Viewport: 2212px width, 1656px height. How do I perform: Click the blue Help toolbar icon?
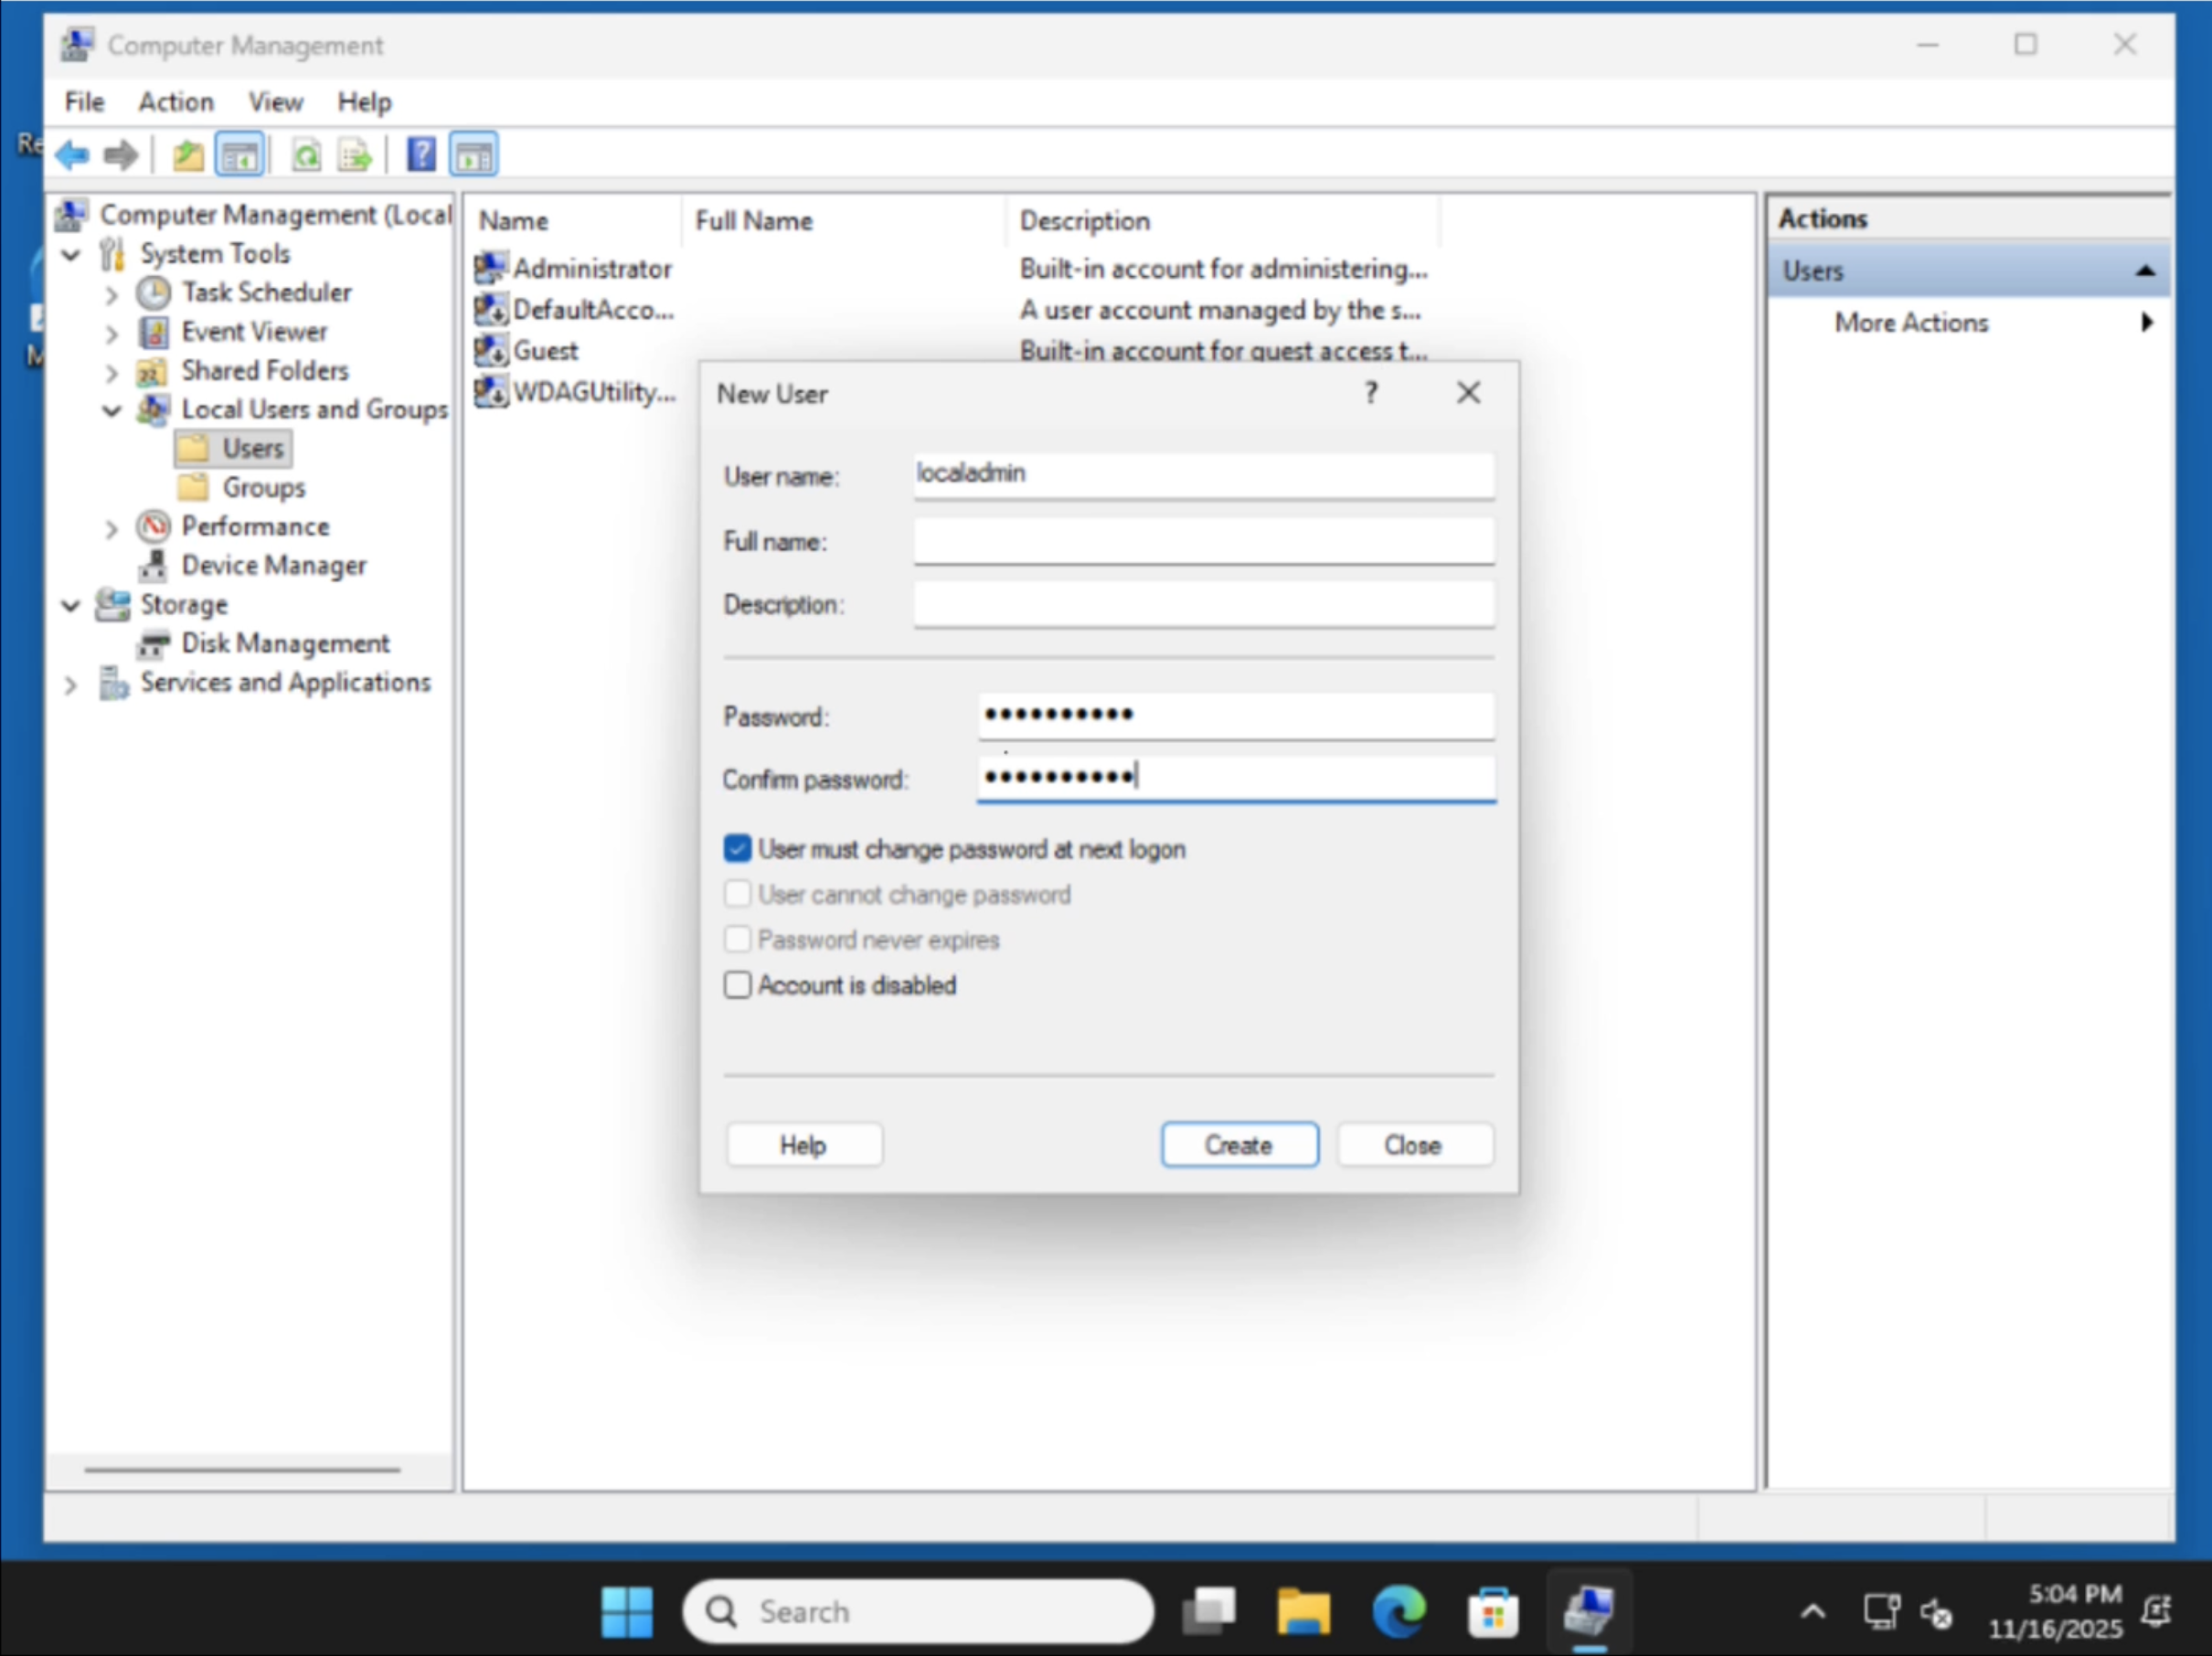[x=421, y=155]
